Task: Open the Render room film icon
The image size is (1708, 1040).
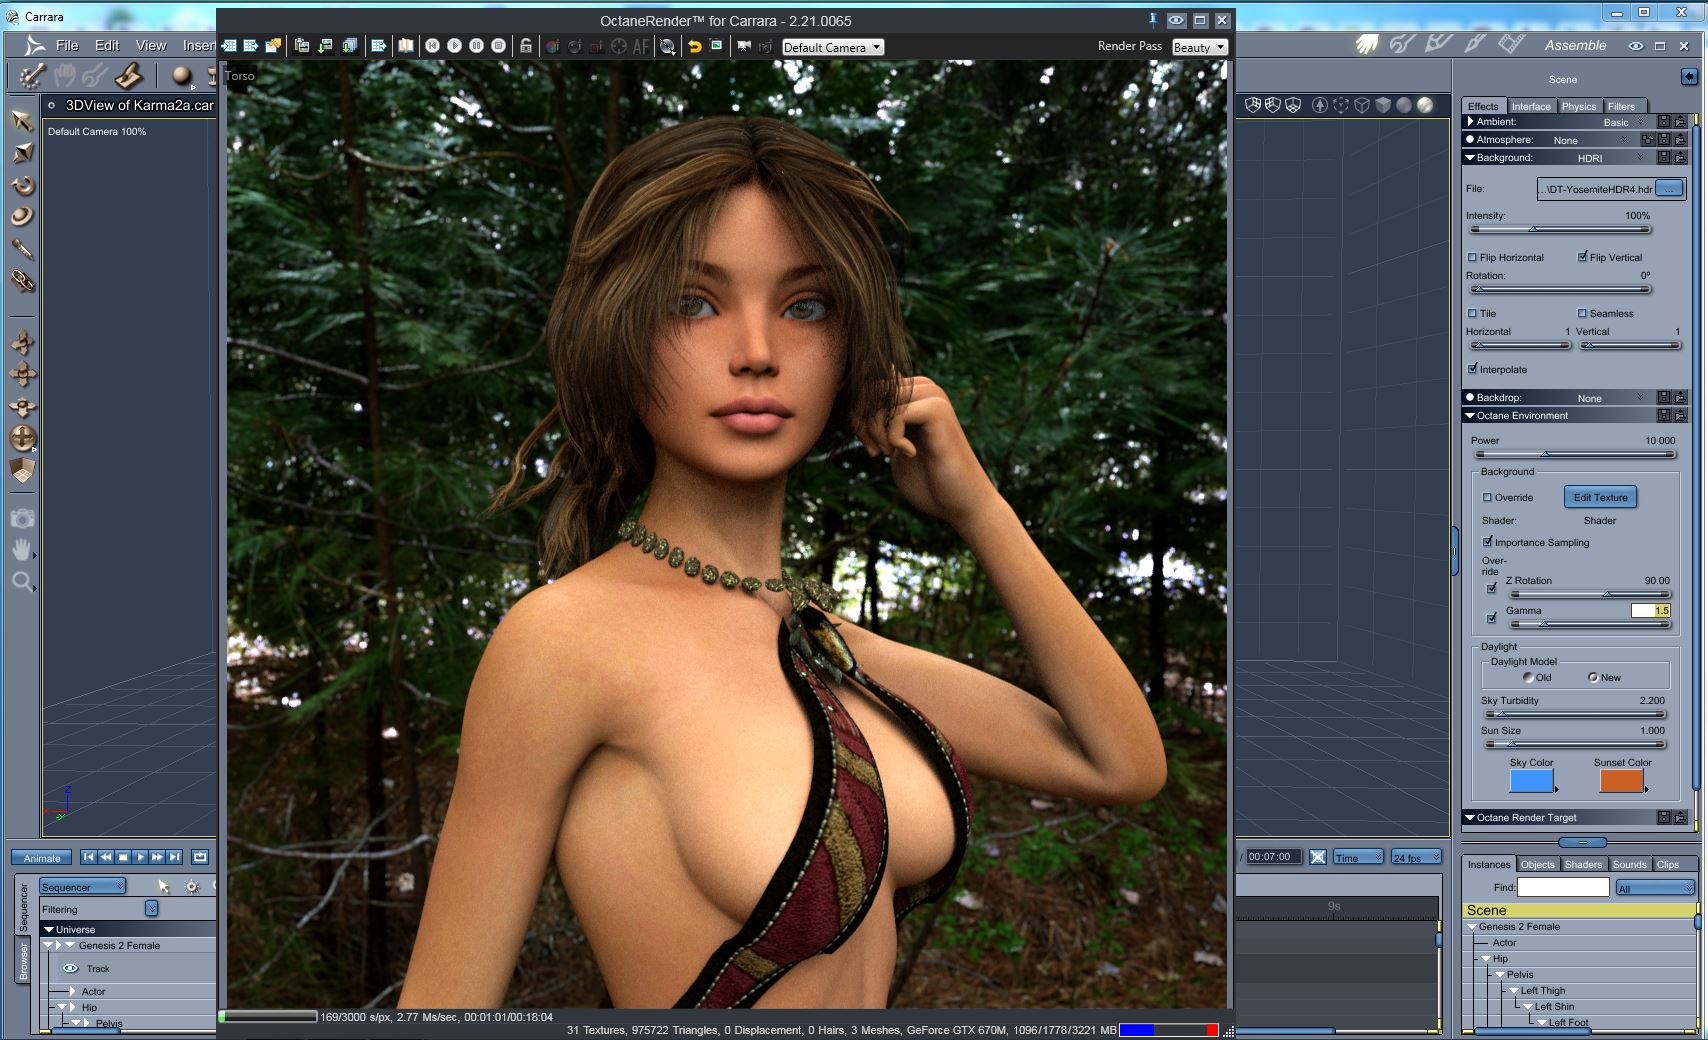Action: point(1511,44)
